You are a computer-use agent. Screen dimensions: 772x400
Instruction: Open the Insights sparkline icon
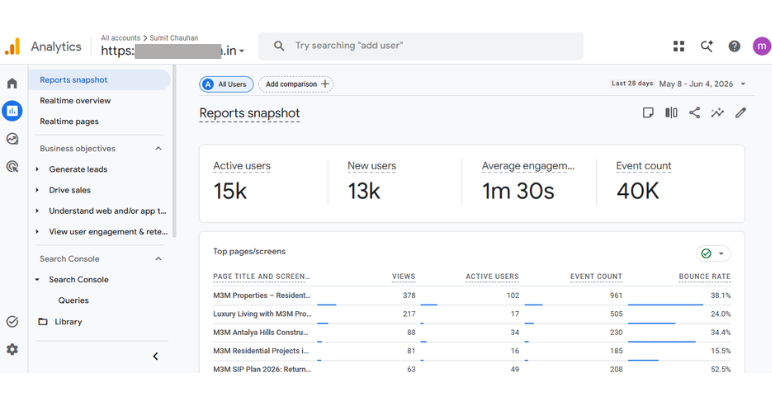coord(717,113)
